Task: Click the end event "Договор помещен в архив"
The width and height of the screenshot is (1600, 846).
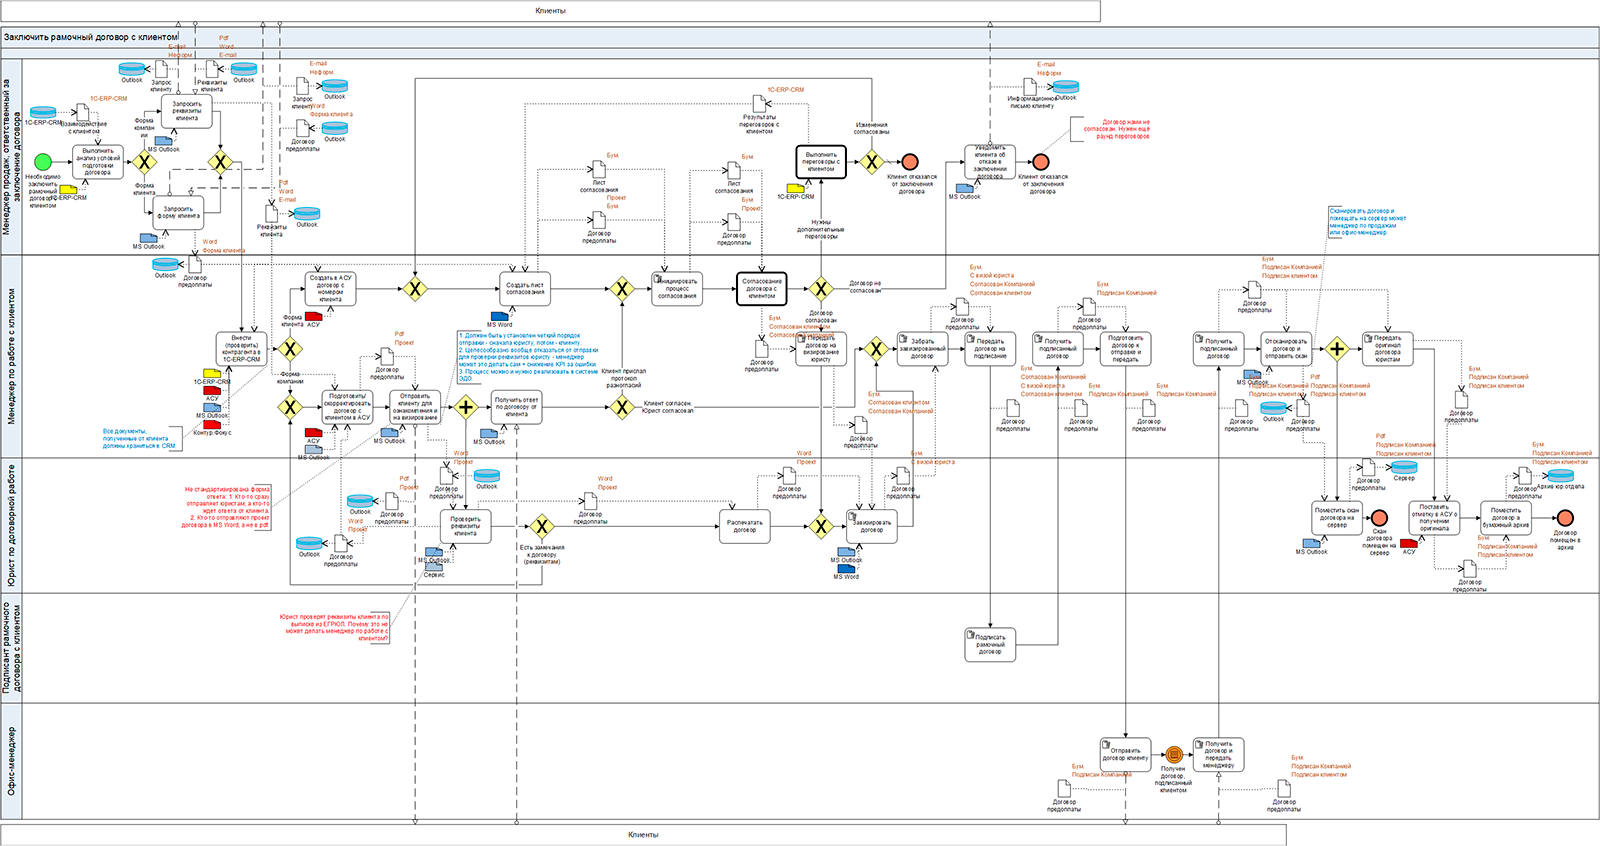Action: (1565, 518)
